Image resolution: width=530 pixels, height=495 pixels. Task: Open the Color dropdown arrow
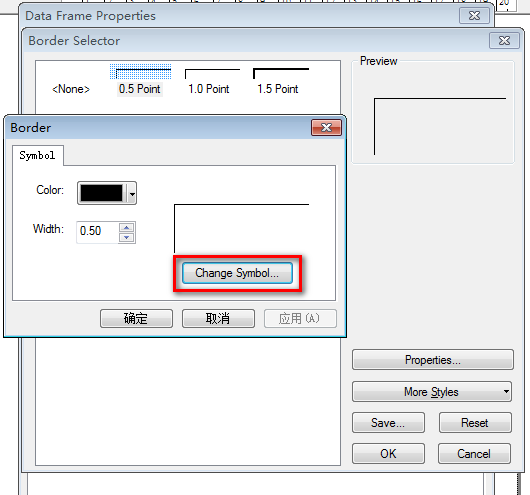pos(132,193)
